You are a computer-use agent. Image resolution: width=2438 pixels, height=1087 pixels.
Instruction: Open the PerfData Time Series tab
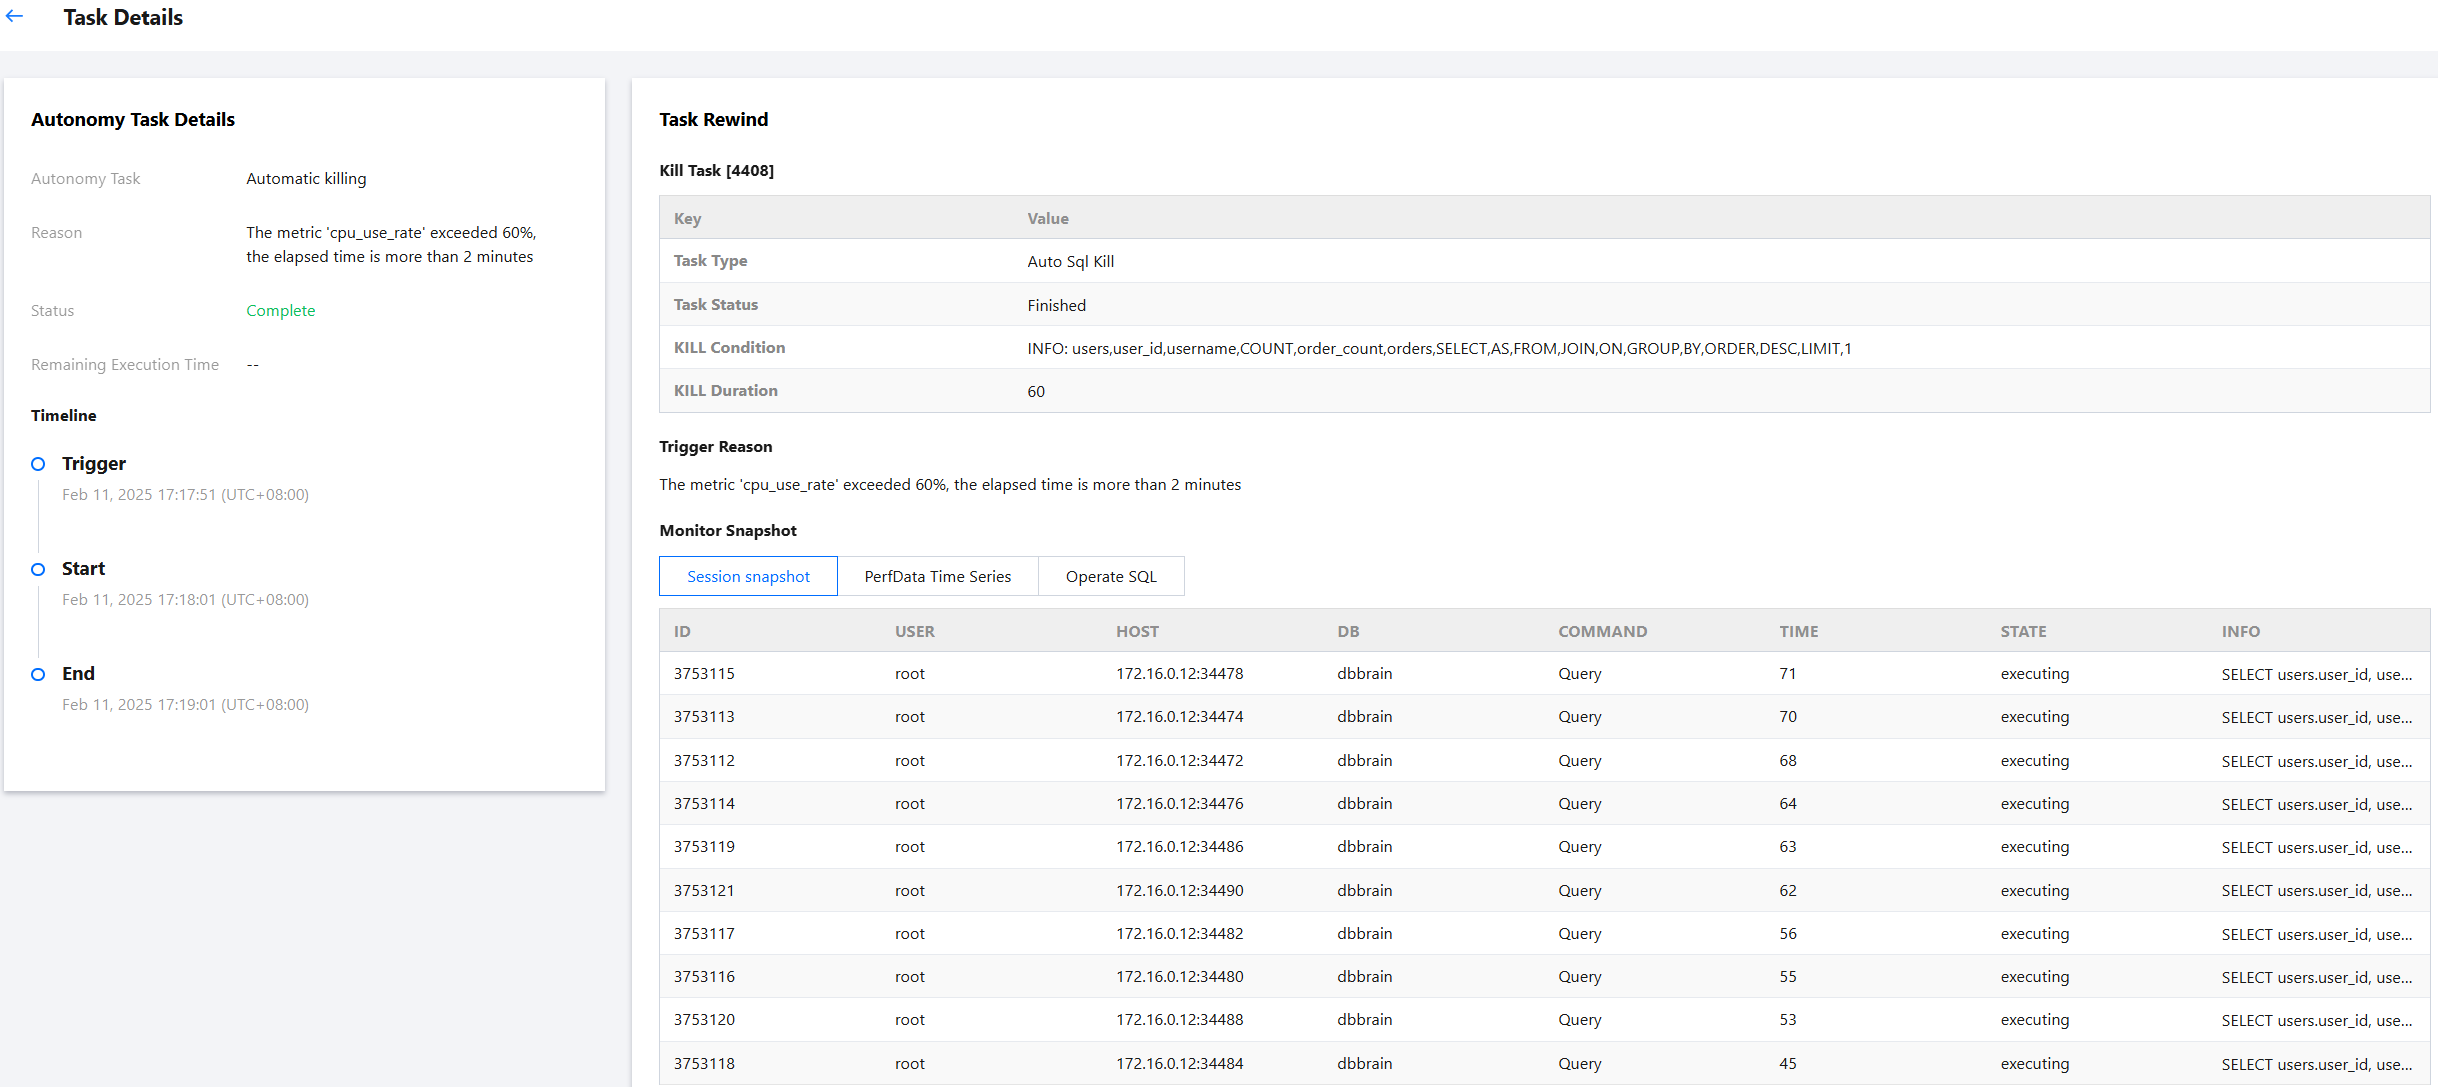[x=937, y=576]
